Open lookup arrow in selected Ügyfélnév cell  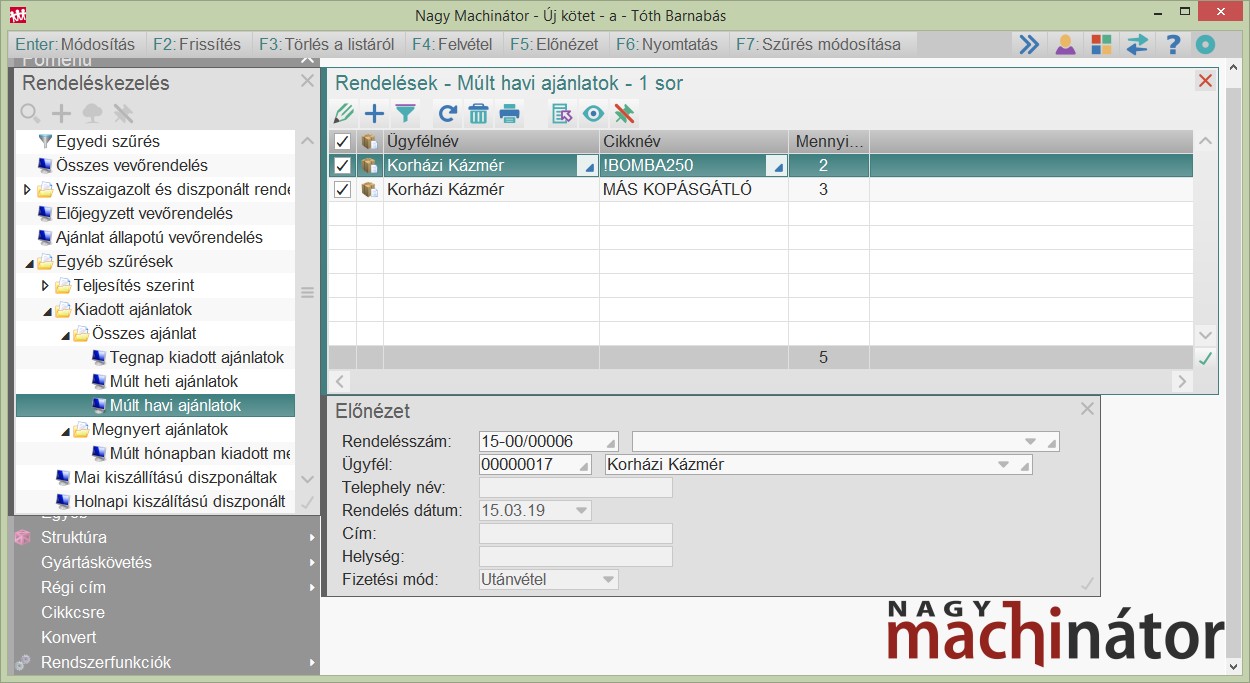click(587, 167)
